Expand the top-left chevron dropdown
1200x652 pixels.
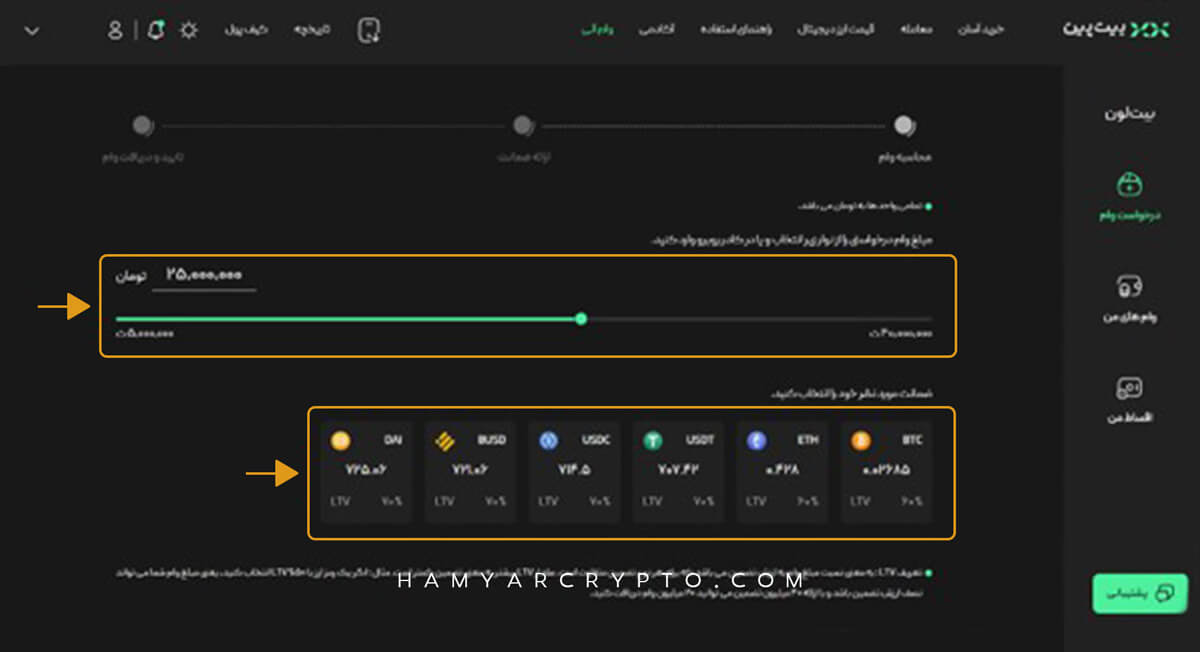[31, 30]
